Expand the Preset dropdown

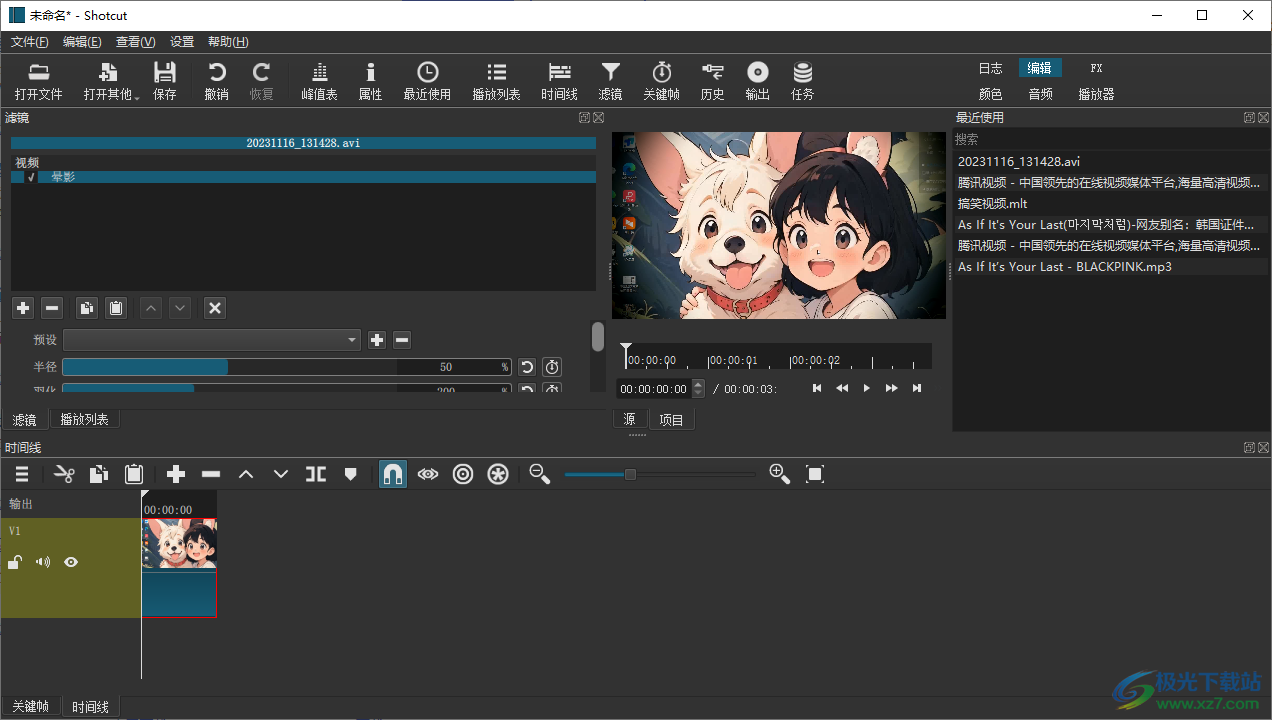click(212, 340)
